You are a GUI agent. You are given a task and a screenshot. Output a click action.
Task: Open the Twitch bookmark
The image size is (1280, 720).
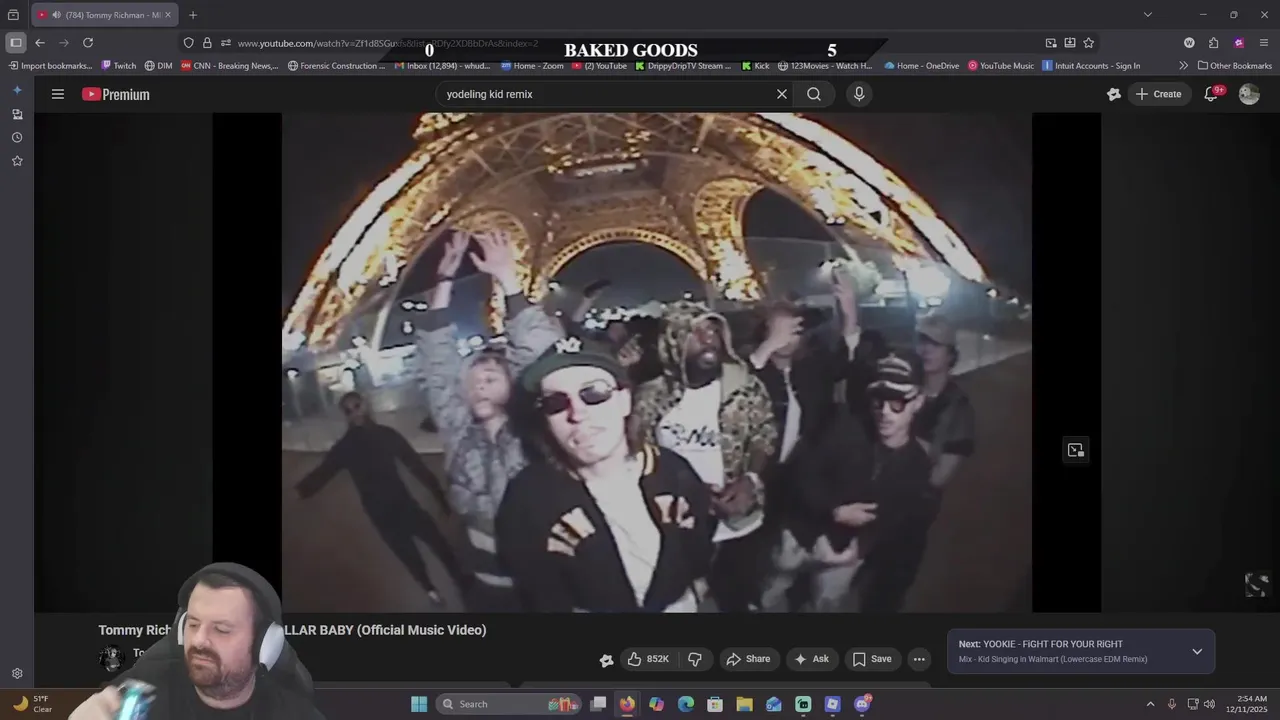point(119,66)
